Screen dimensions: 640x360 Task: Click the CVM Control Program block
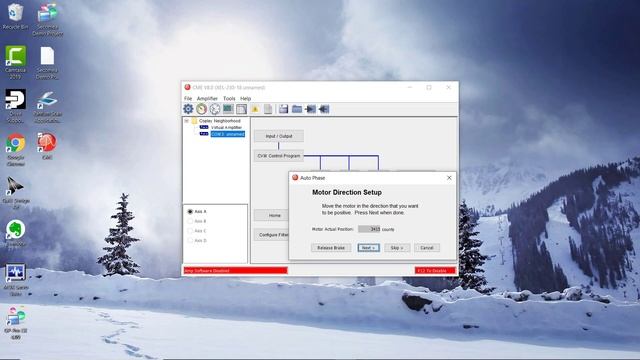tap(279, 156)
